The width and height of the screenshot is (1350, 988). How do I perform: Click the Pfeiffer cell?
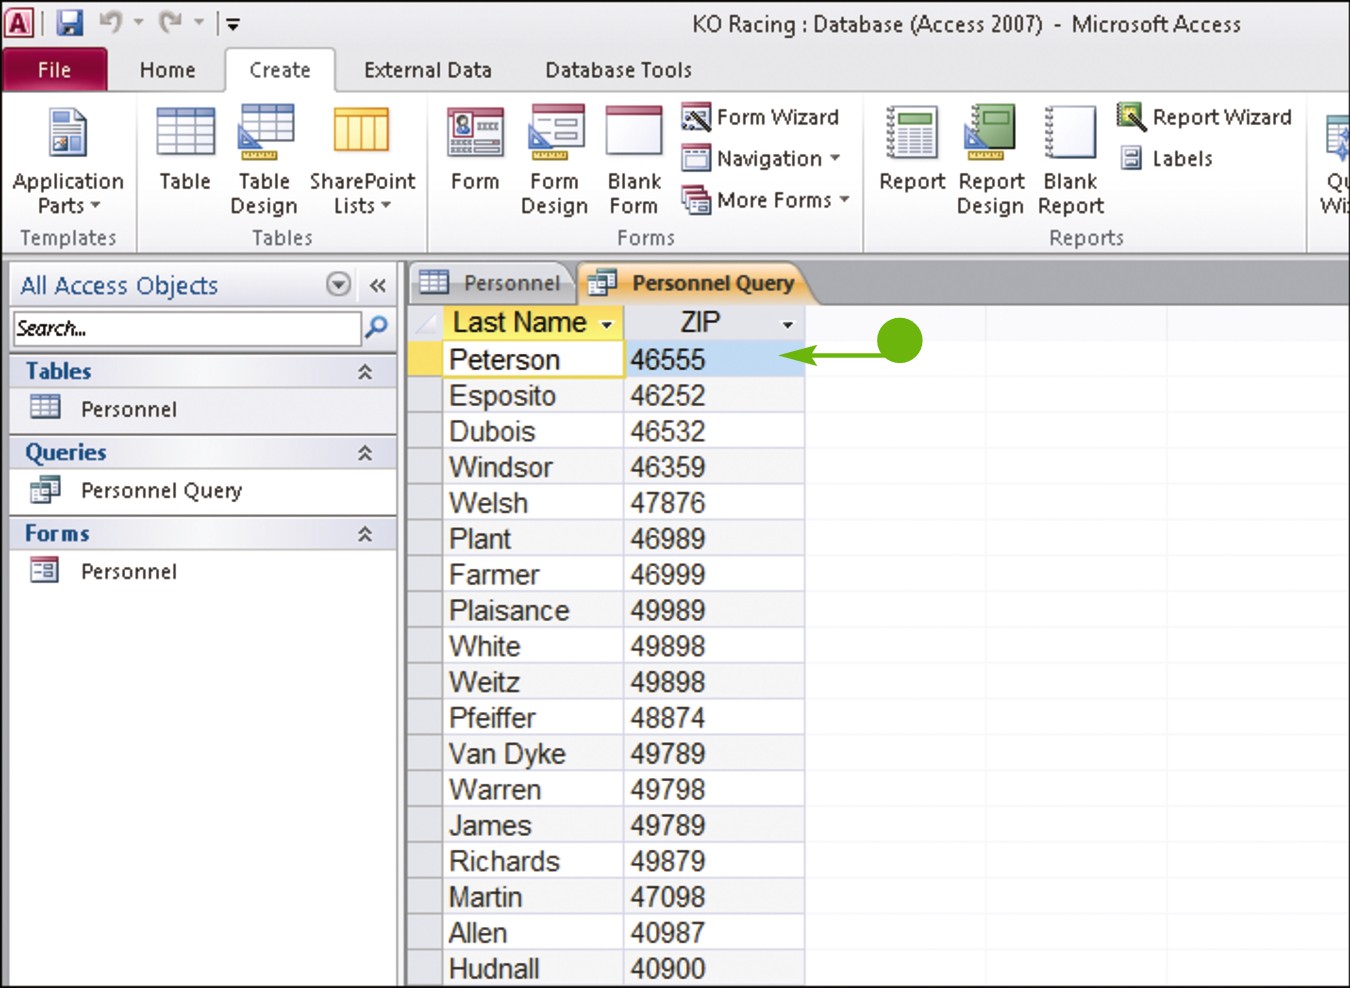[x=533, y=718]
